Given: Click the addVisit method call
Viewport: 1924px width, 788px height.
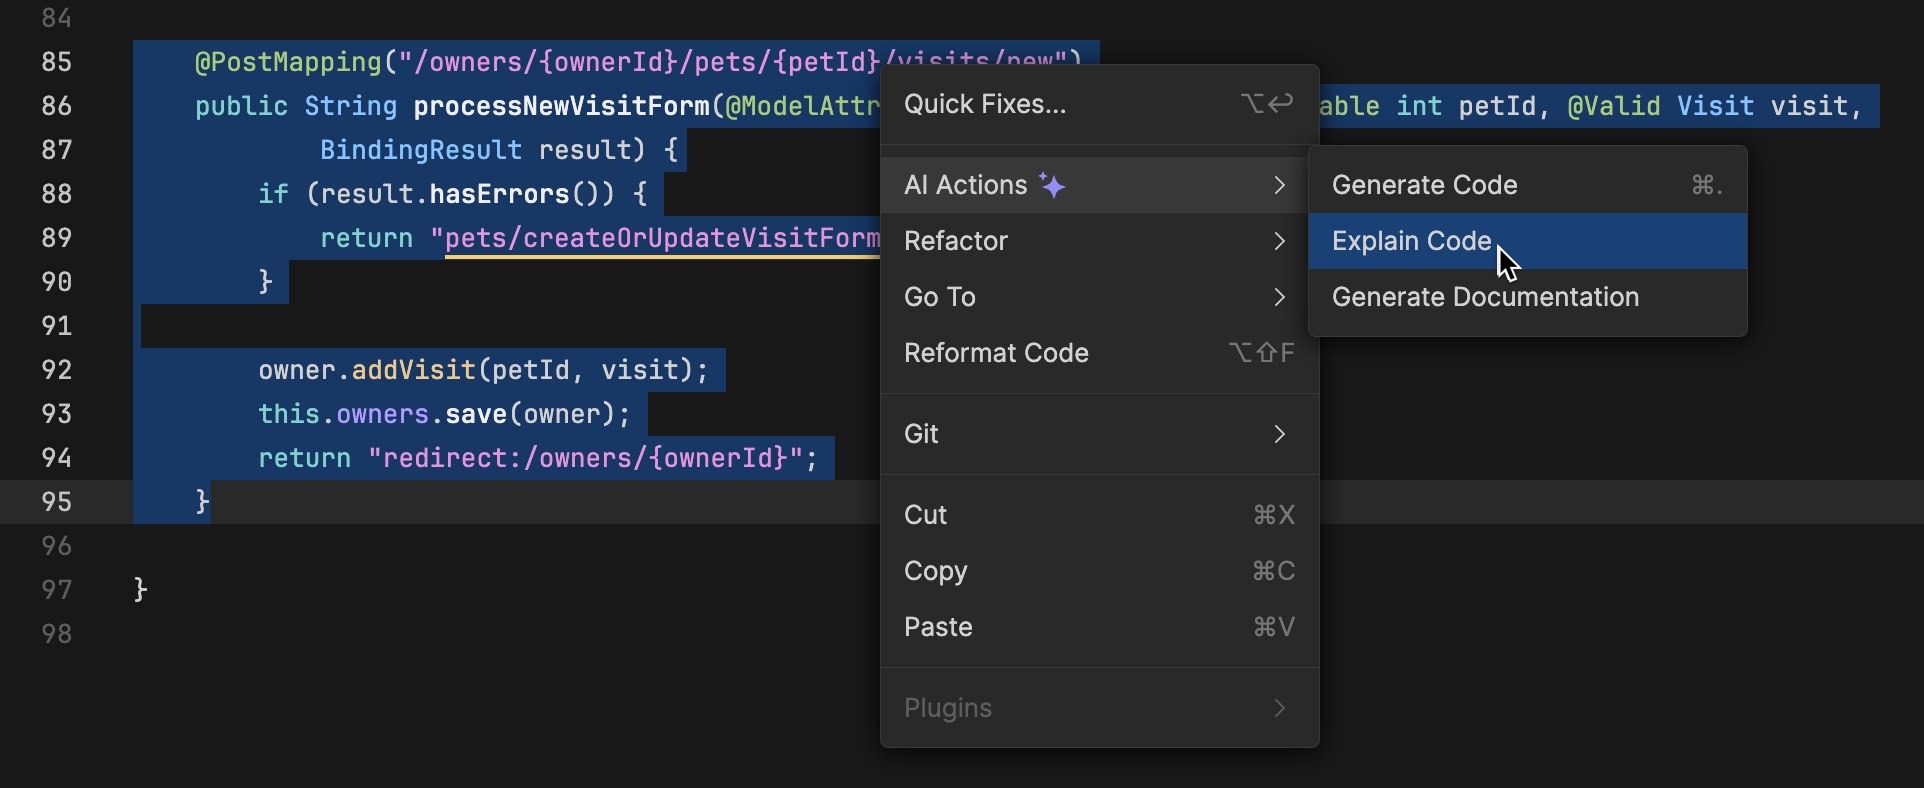Looking at the screenshot, I should (413, 370).
